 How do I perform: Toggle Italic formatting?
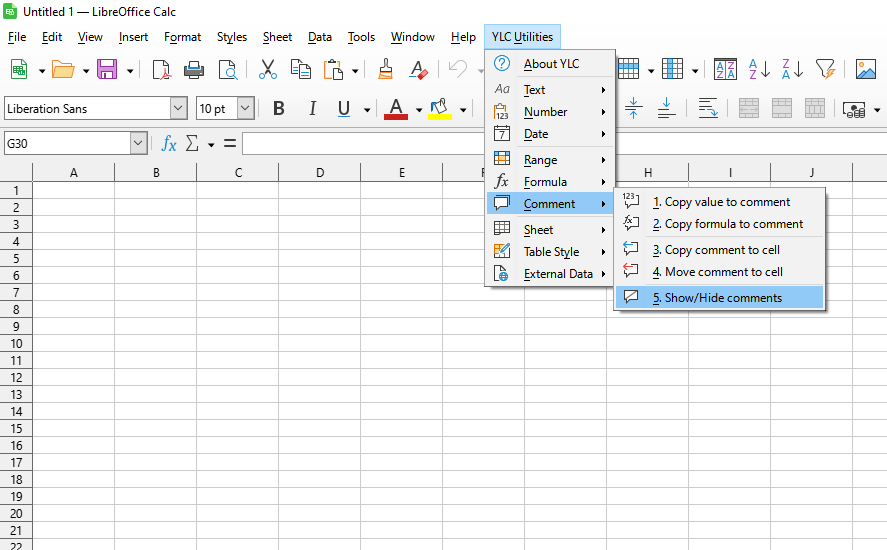[x=312, y=109]
